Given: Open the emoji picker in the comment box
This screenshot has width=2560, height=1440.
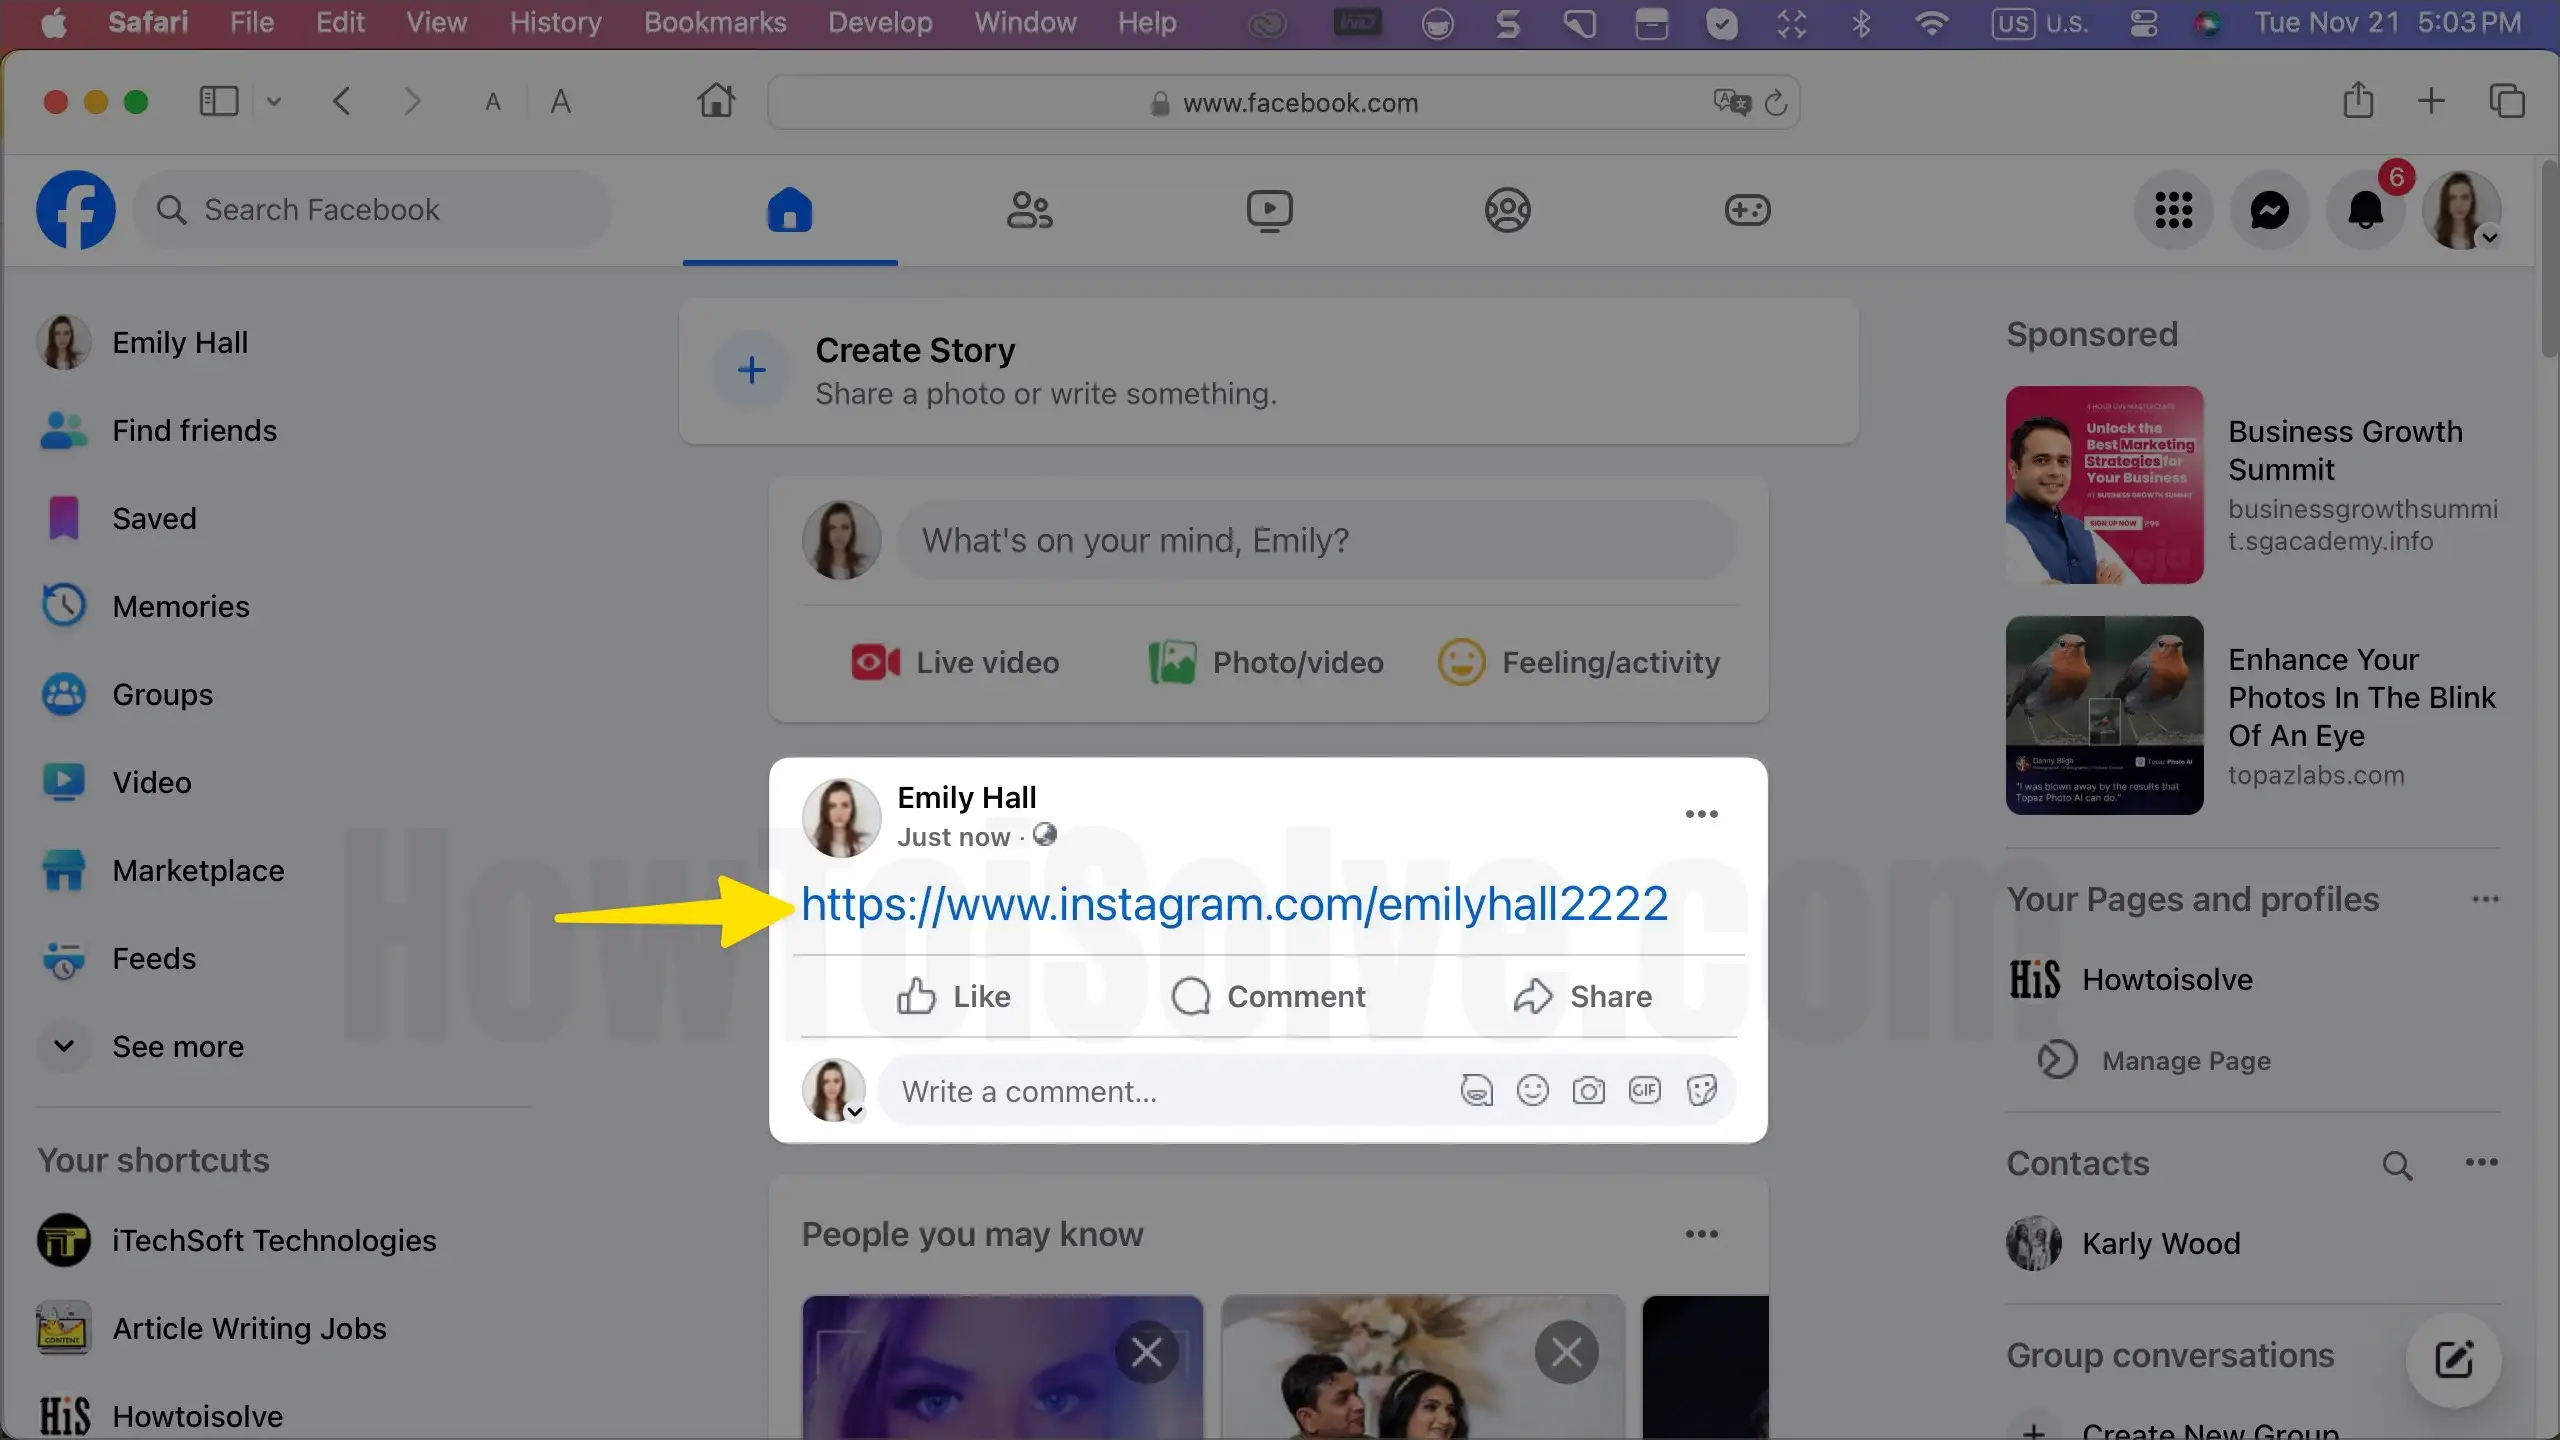Looking at the screenshot, I should [x=1532, y=1090].
